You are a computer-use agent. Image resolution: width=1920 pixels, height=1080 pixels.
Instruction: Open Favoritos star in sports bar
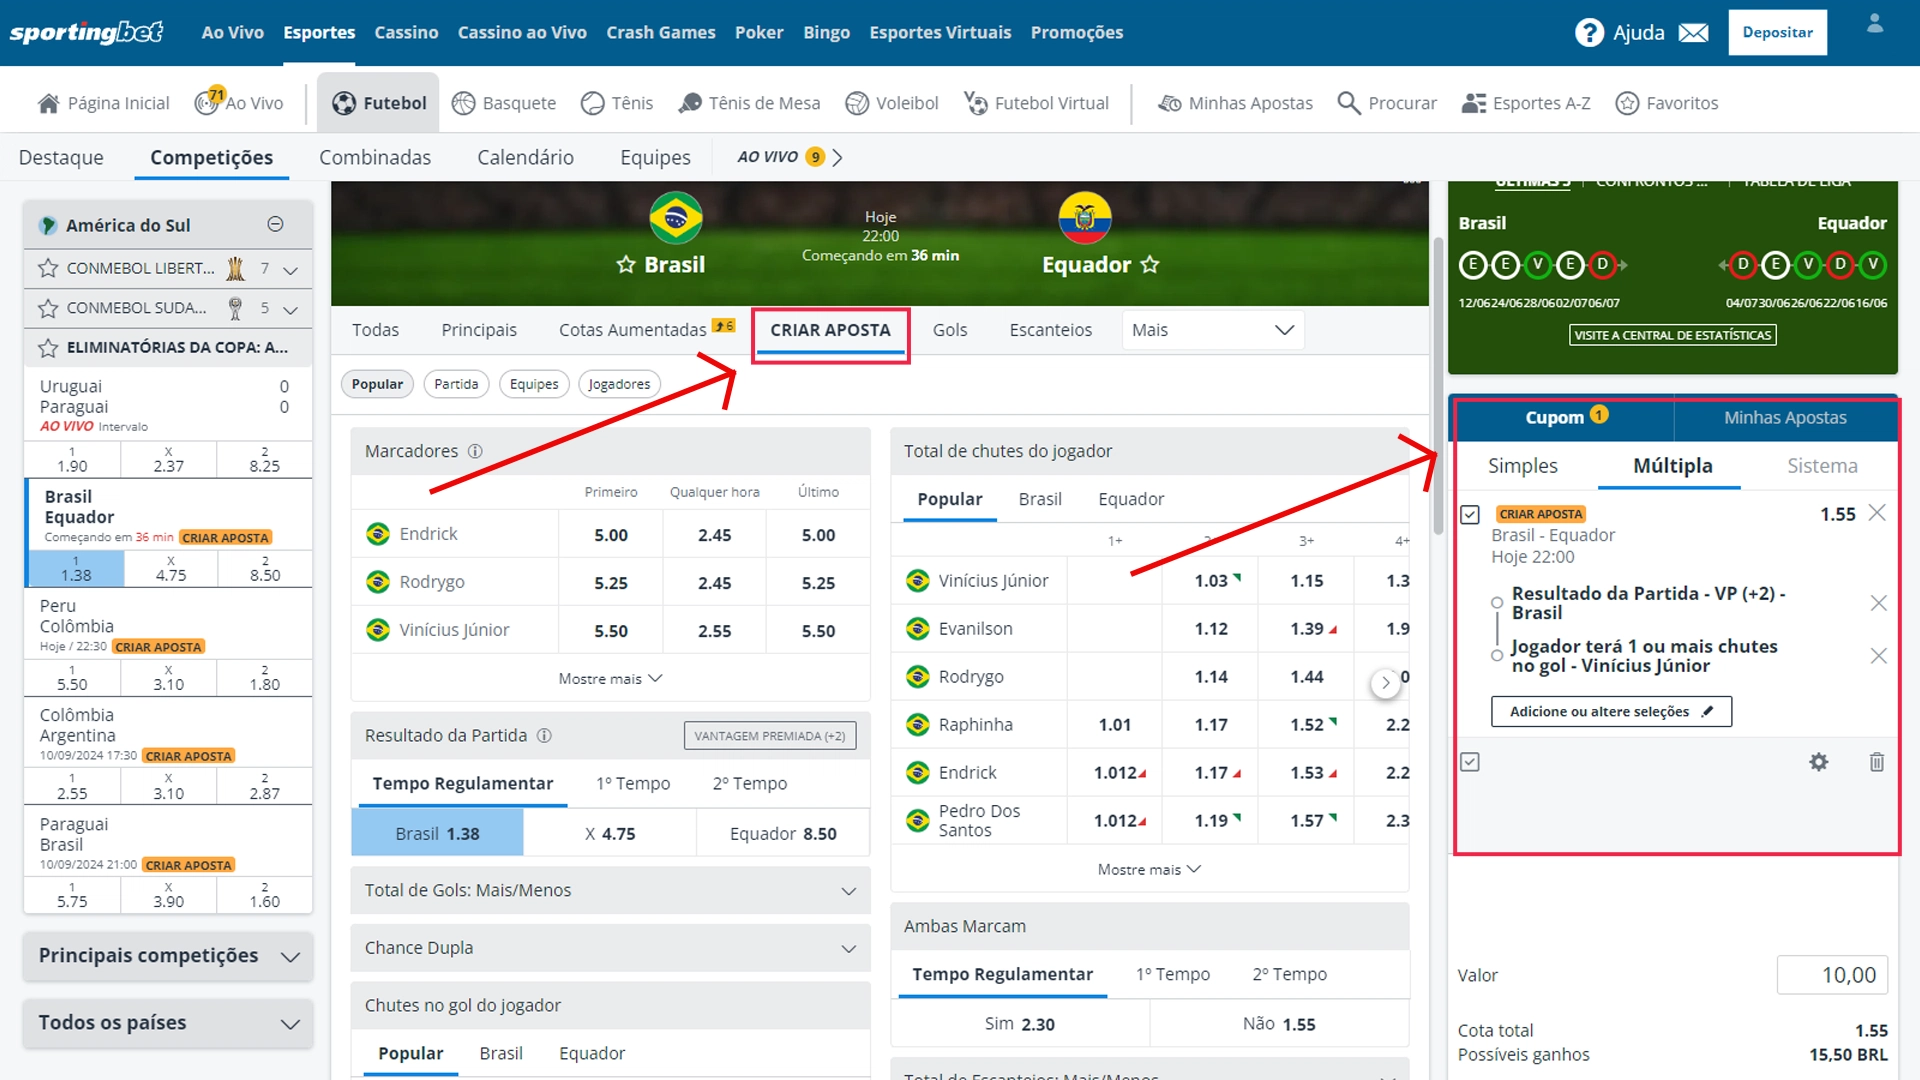point(1666,103)
